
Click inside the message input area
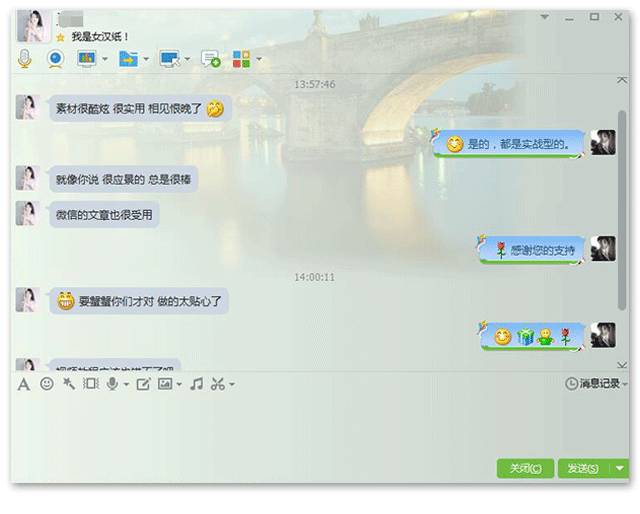(318, 425)
